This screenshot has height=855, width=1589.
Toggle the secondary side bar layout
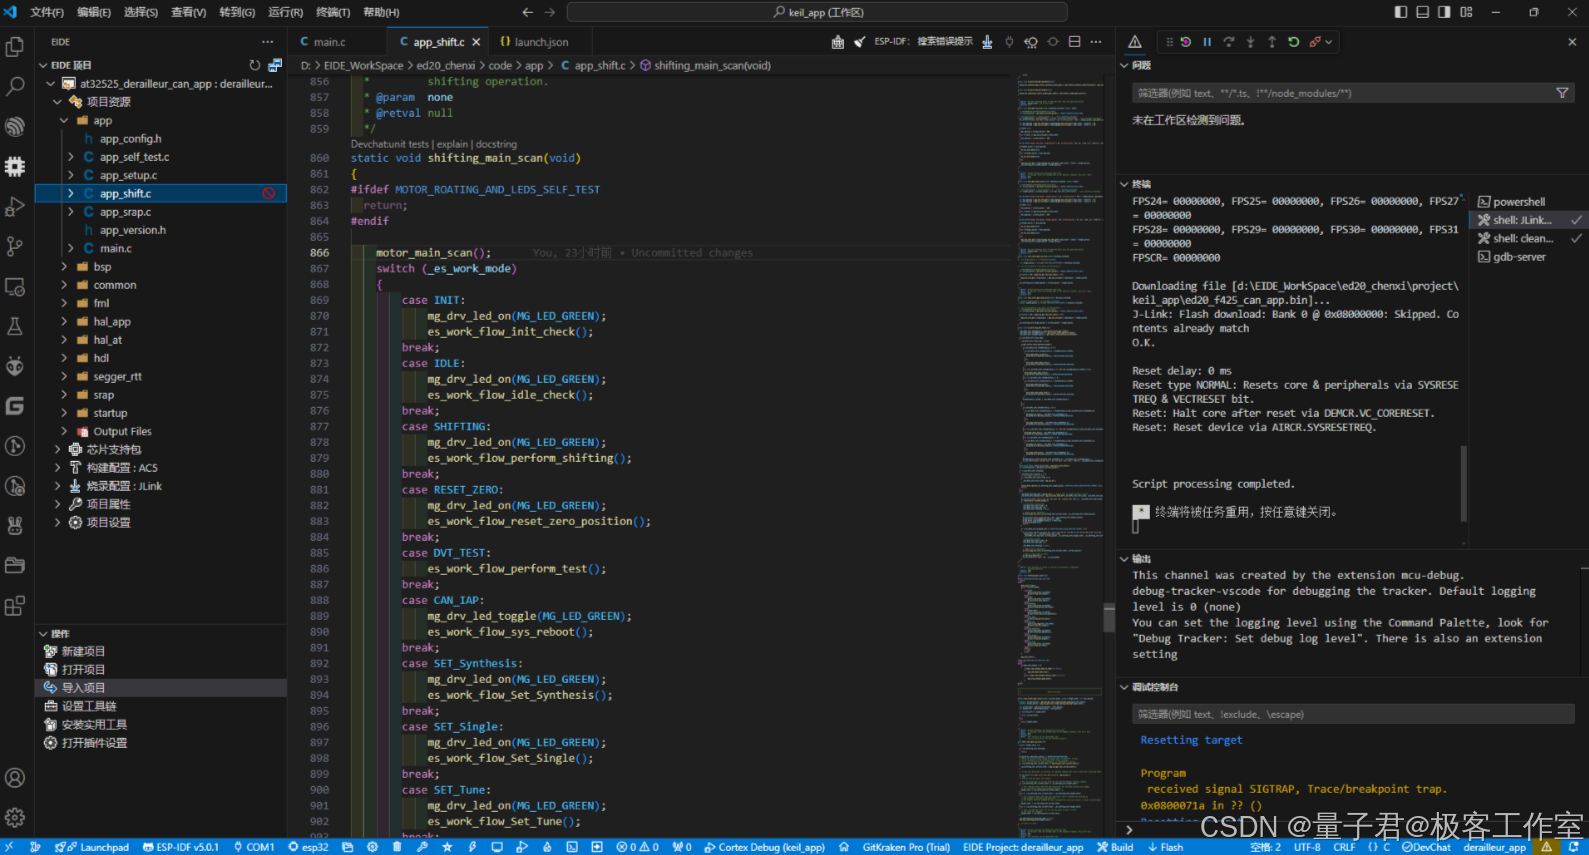1444,12
